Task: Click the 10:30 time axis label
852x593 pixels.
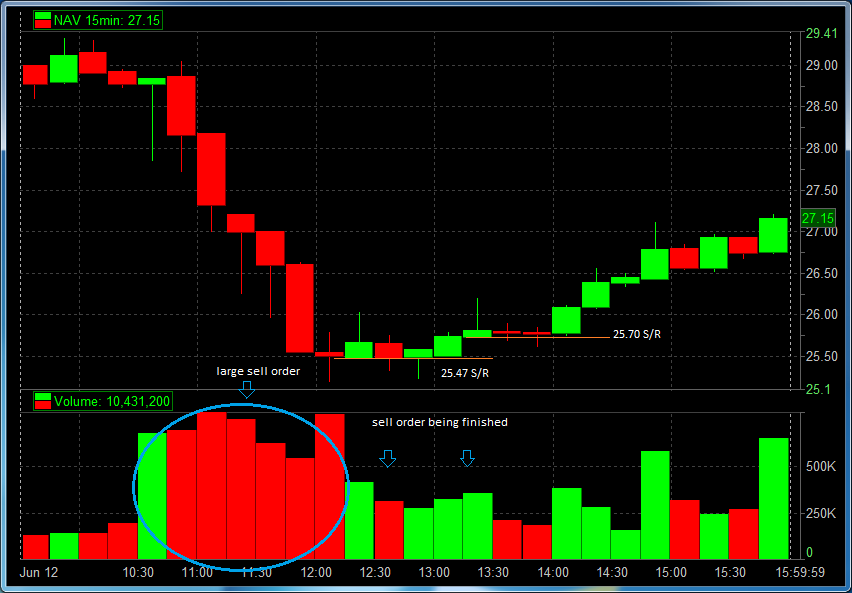Action: pos(138,573)
